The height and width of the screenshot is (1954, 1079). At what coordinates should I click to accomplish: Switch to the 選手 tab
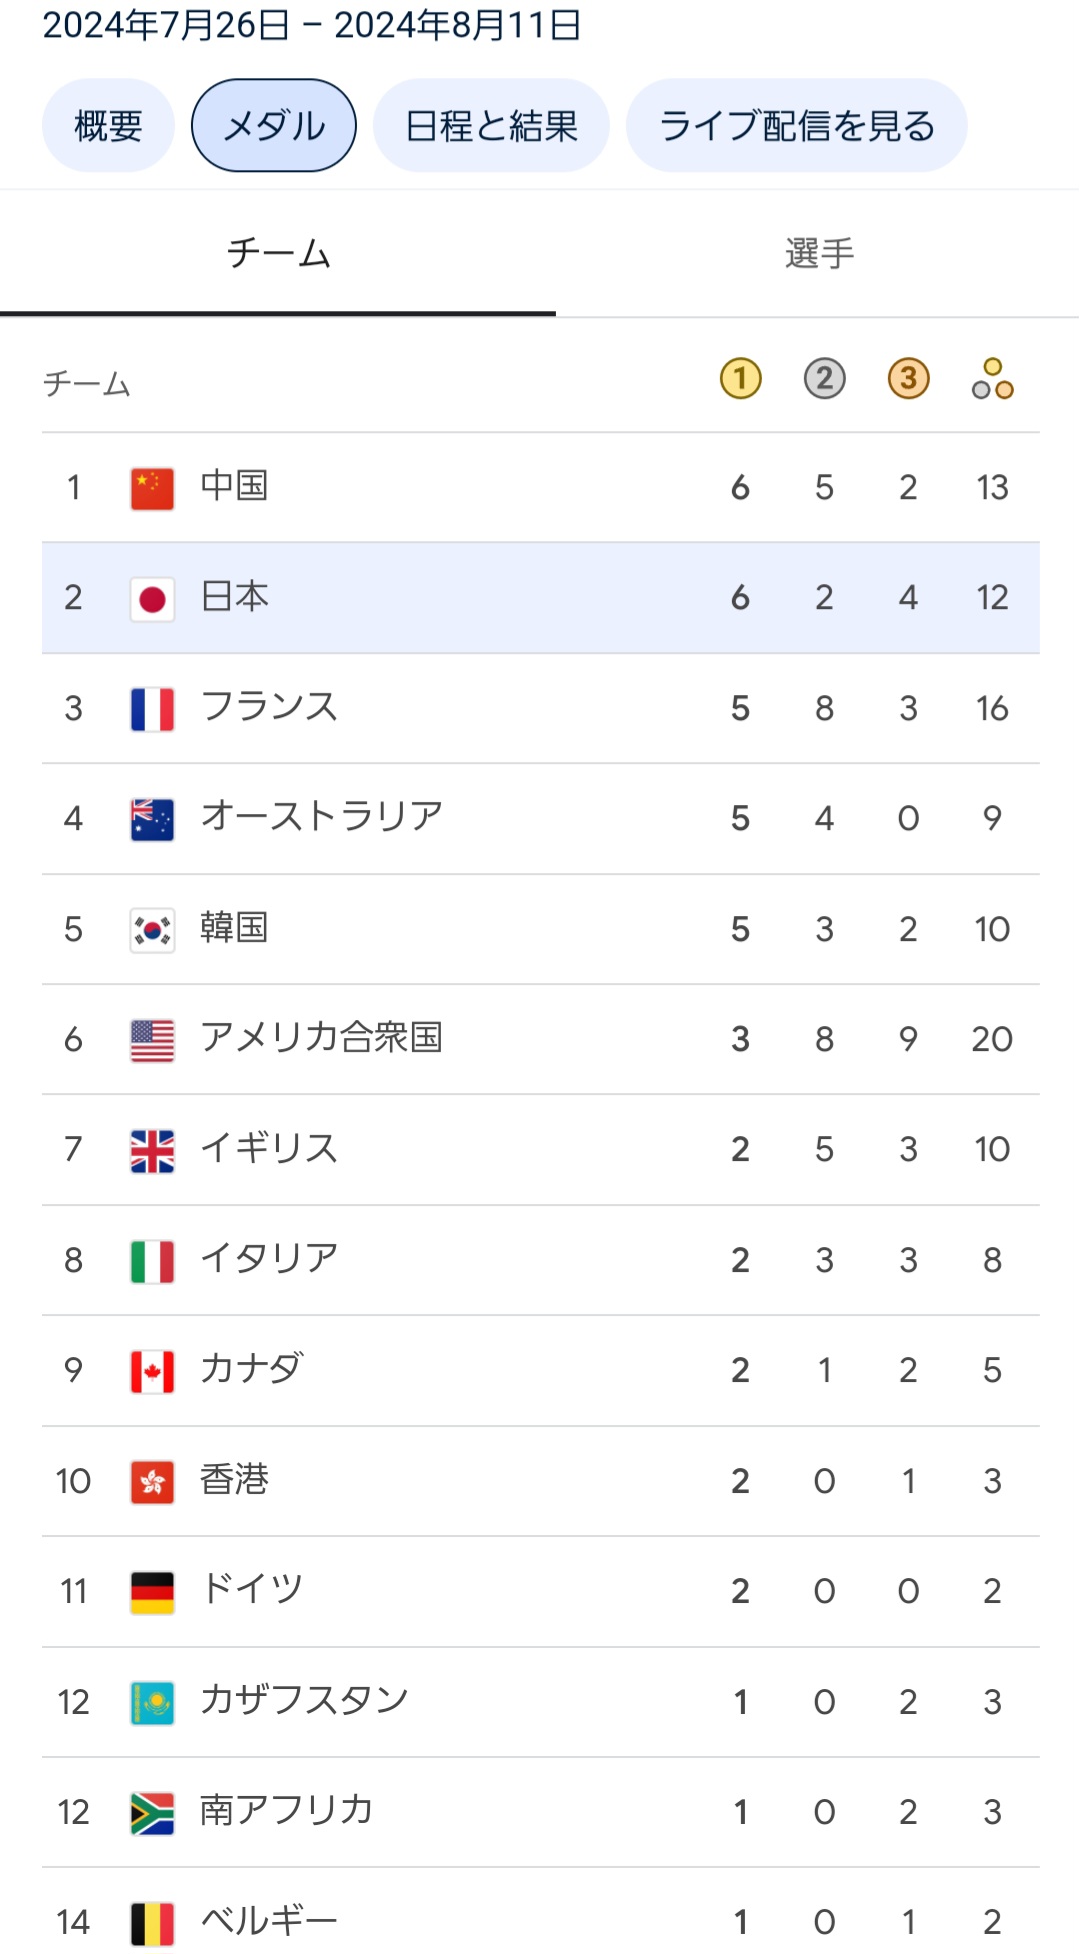pyautogui.click(x=818, y=254)
